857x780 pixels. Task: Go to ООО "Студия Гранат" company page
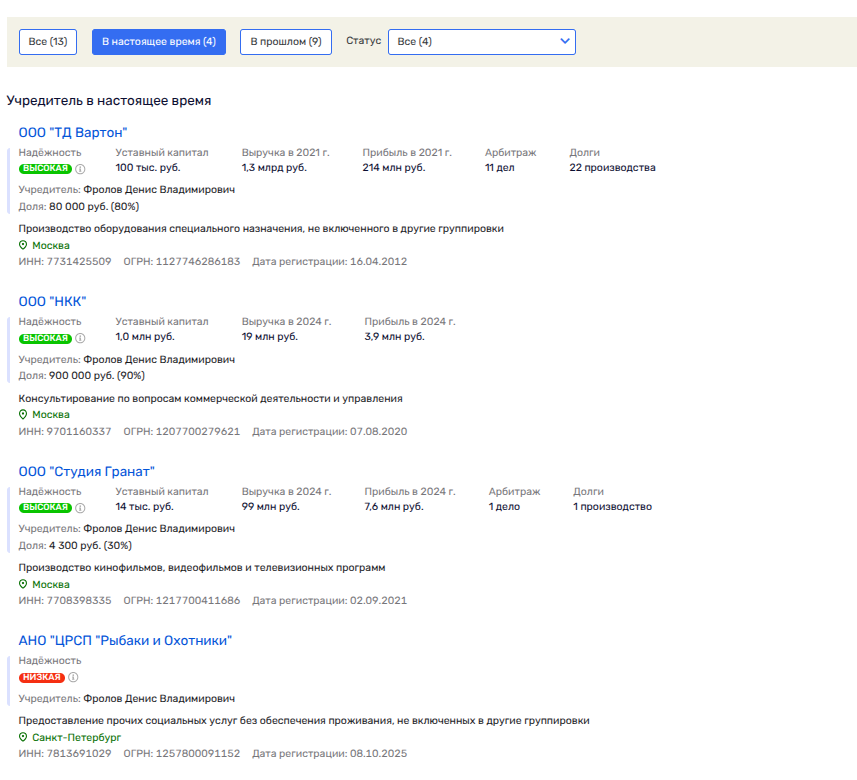[x=87, y=471]
